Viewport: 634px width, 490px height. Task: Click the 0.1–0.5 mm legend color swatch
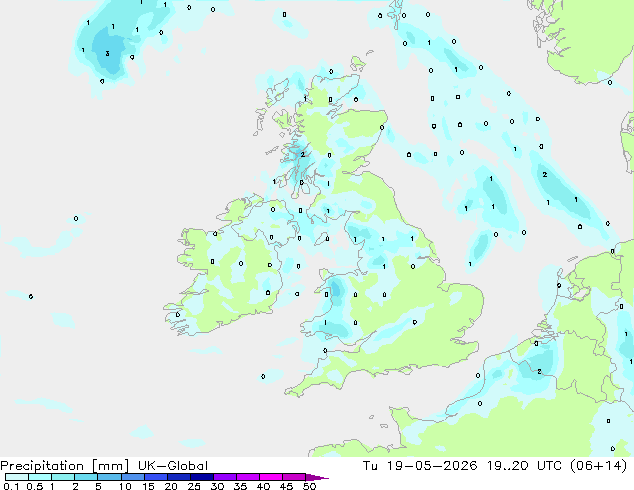[17, 477]
